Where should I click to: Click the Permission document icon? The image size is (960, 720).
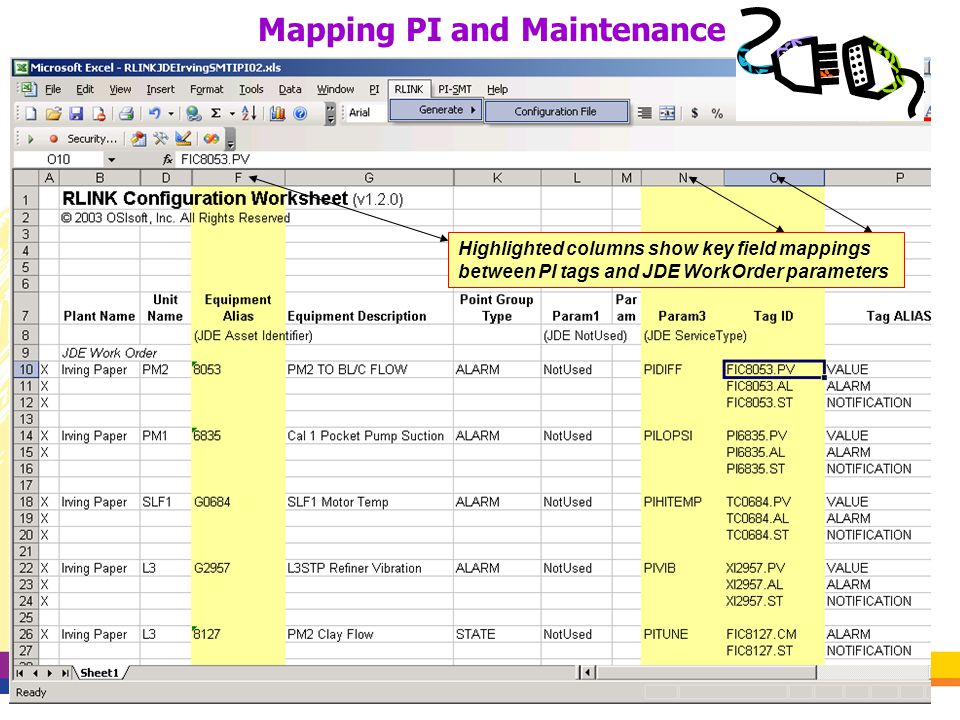point(99,113)
